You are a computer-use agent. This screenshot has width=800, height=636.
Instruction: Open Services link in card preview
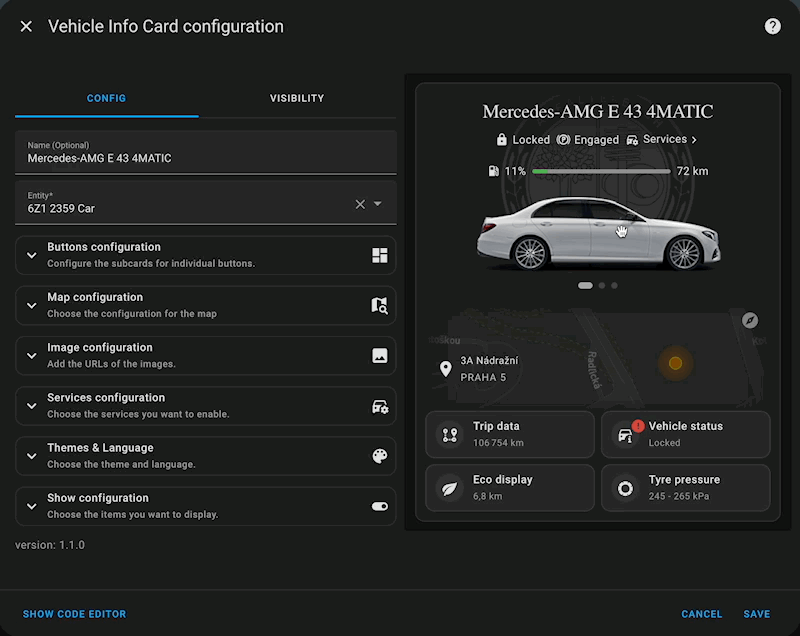669,139
